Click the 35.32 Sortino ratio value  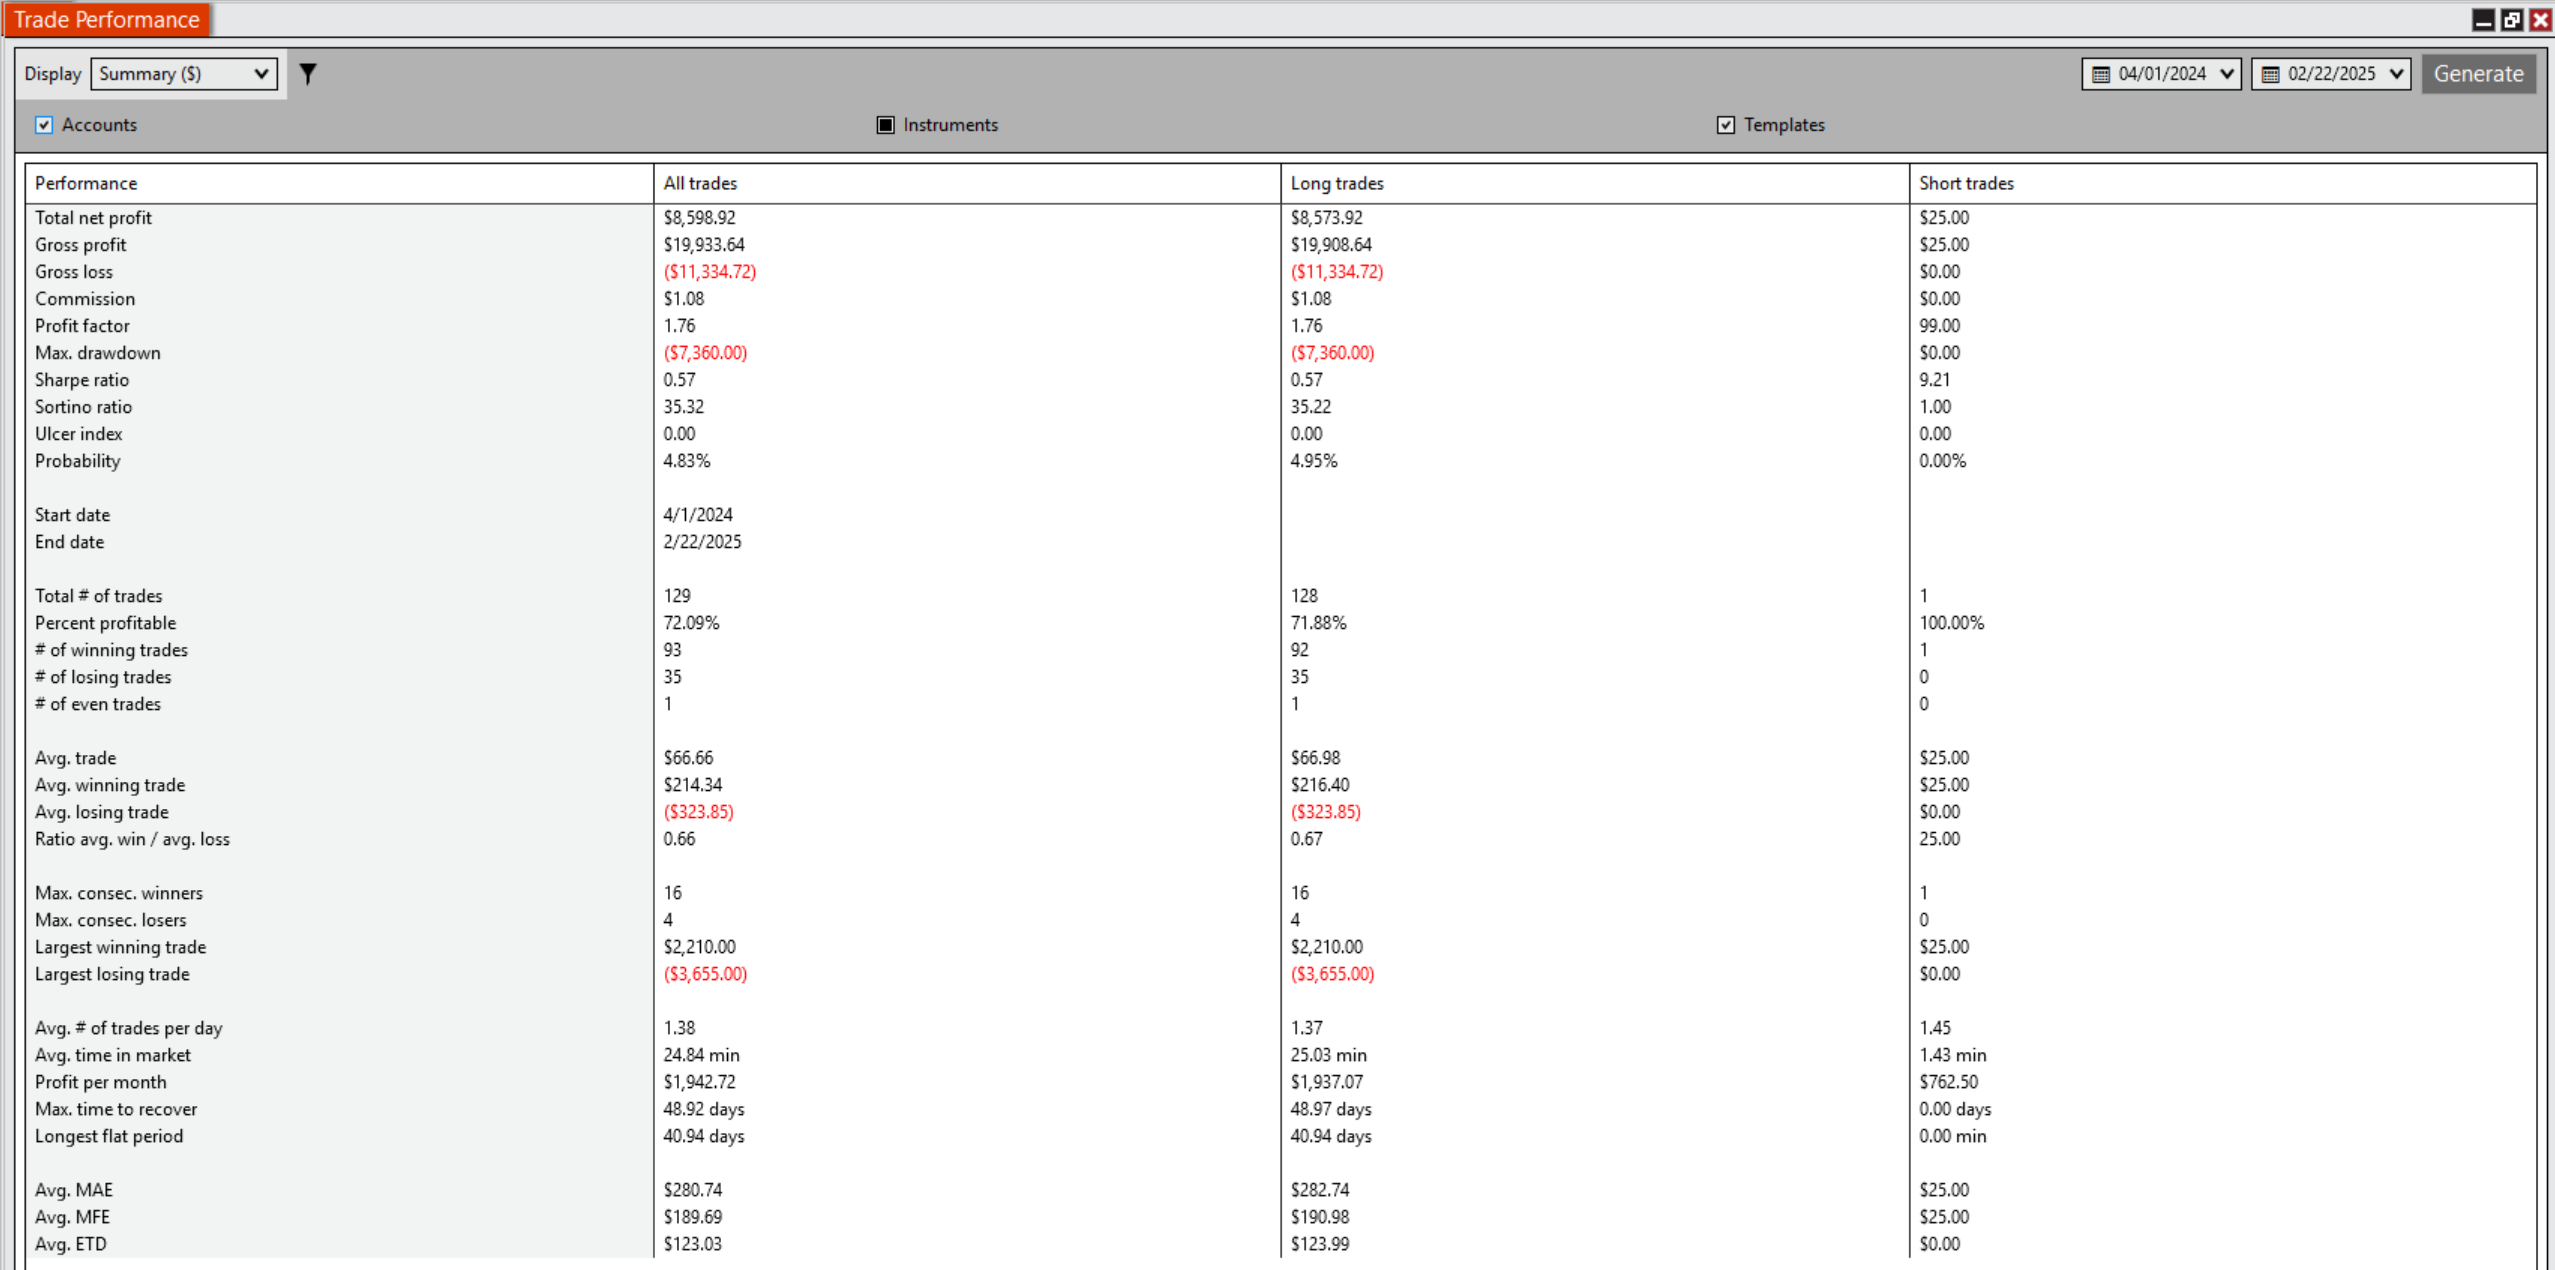tap(683, 407)
